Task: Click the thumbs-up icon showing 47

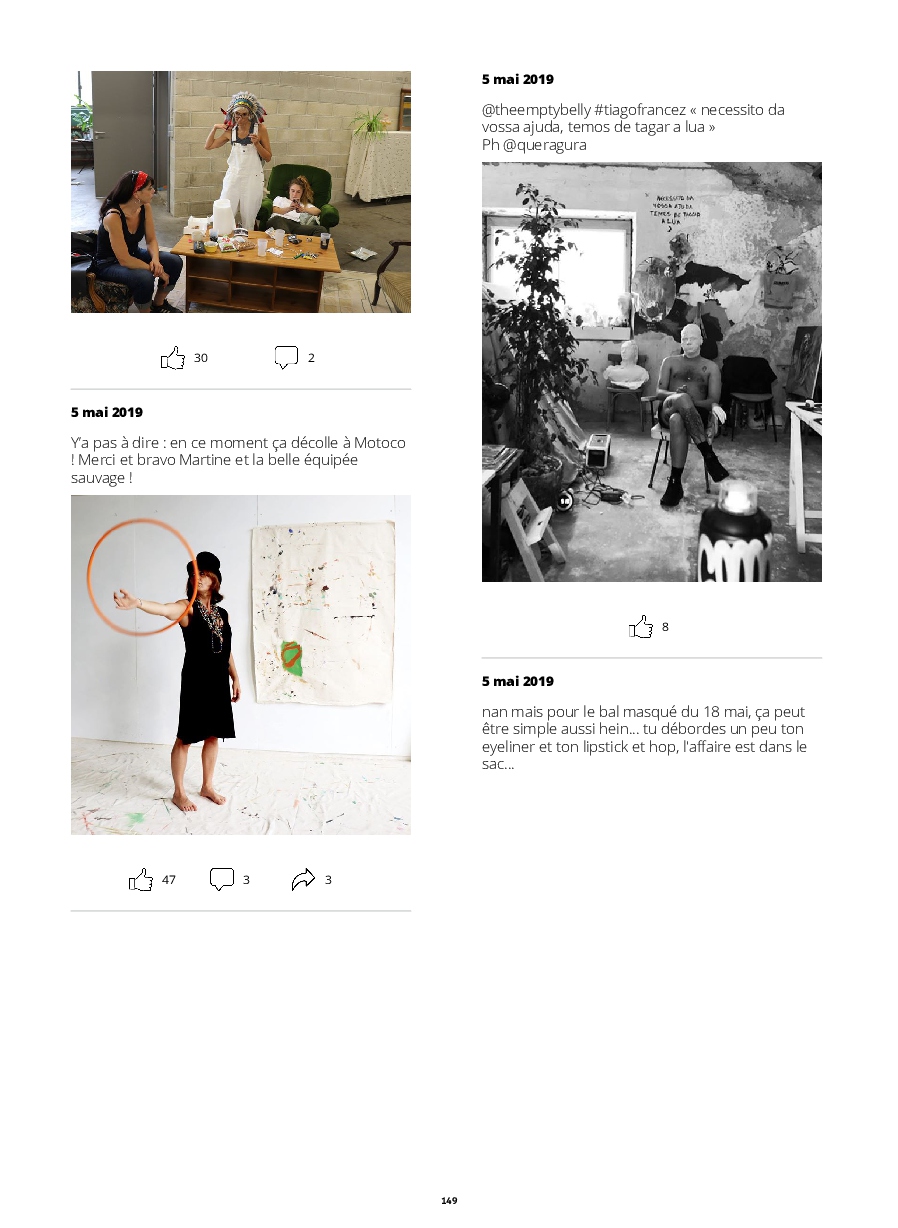Action: (x=141, y=879)
